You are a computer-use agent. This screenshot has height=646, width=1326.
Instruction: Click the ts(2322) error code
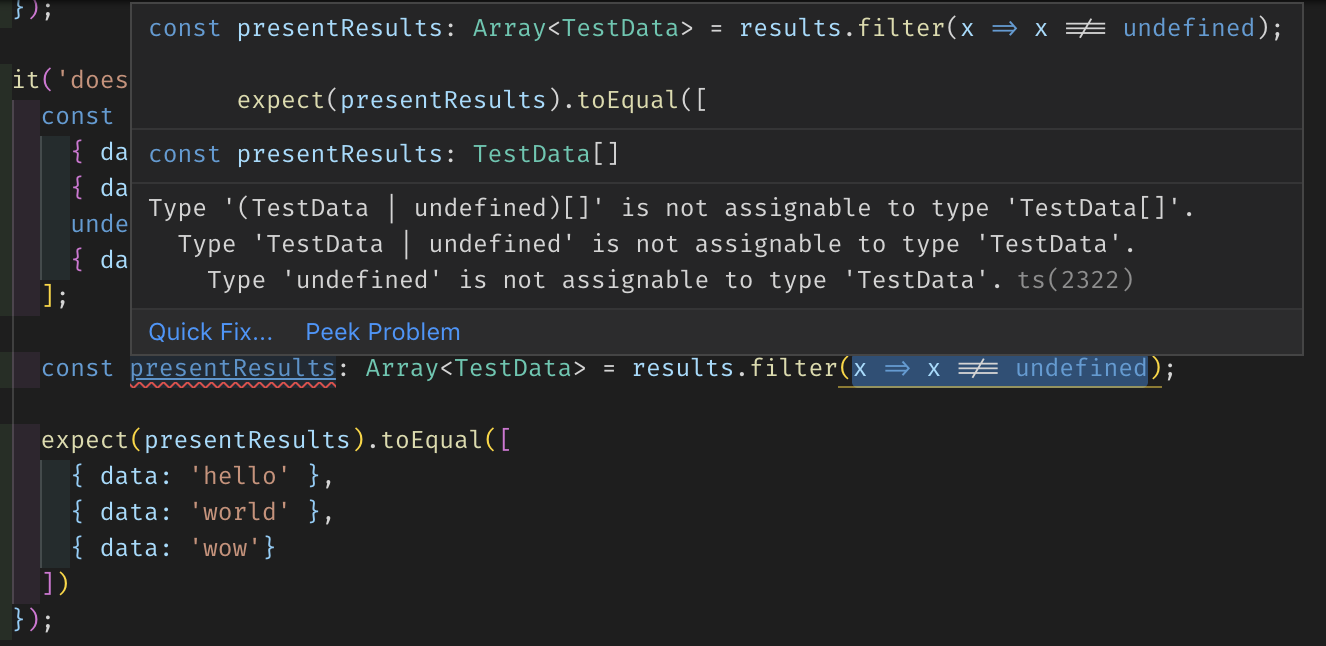pyautogui.click(x=1075, y=280)
